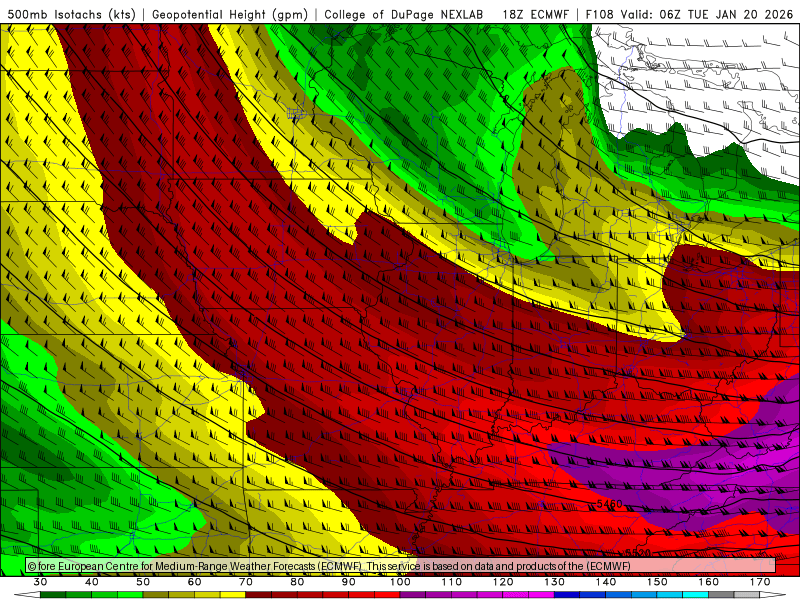
Task: Click the "06Z TUE JAN 20 2026" valid time
Action: click(x=726, y=14)
